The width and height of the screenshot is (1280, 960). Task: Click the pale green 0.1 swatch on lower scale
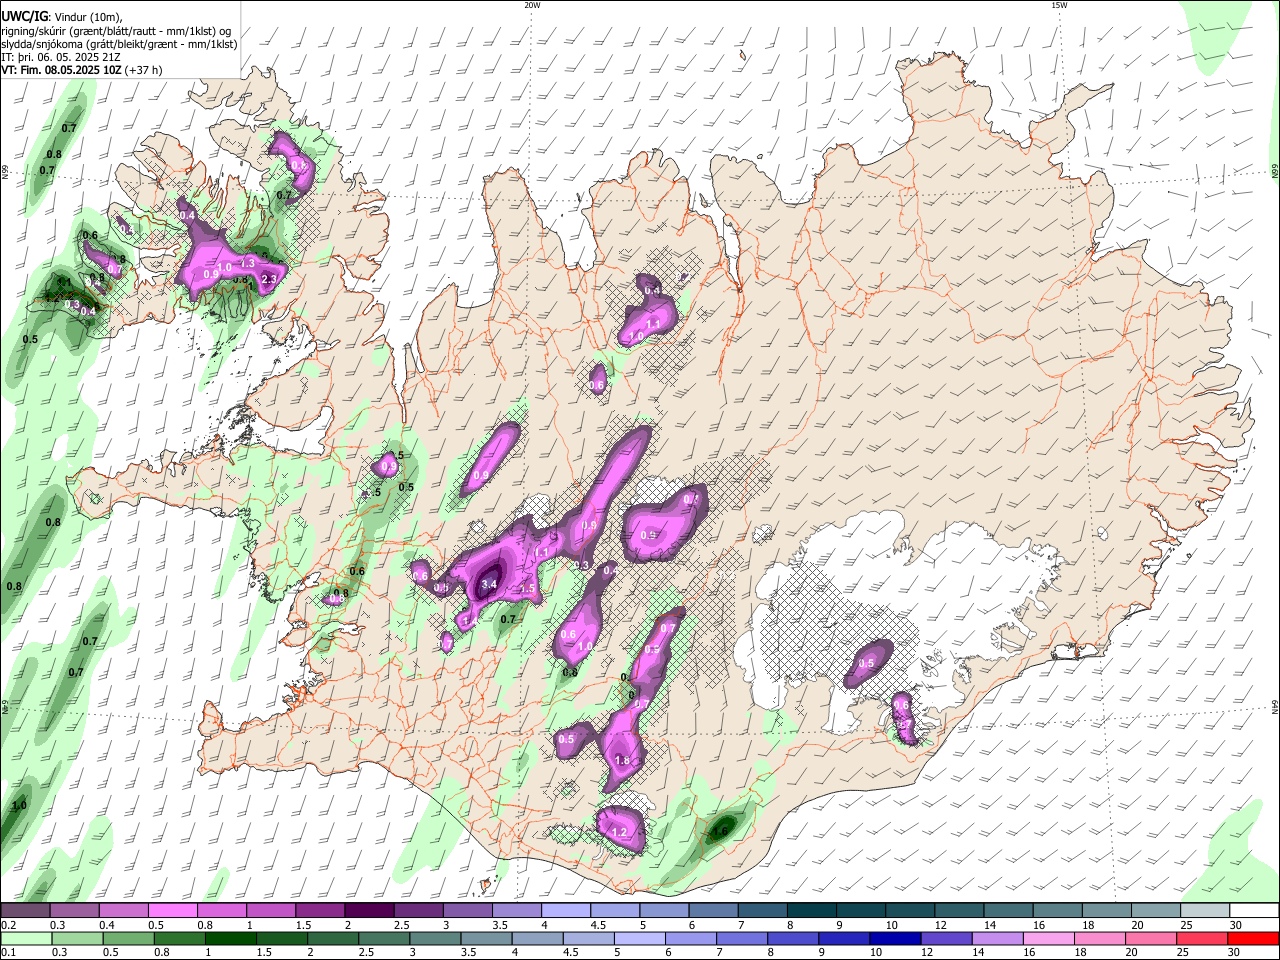[x=26, y=939]
